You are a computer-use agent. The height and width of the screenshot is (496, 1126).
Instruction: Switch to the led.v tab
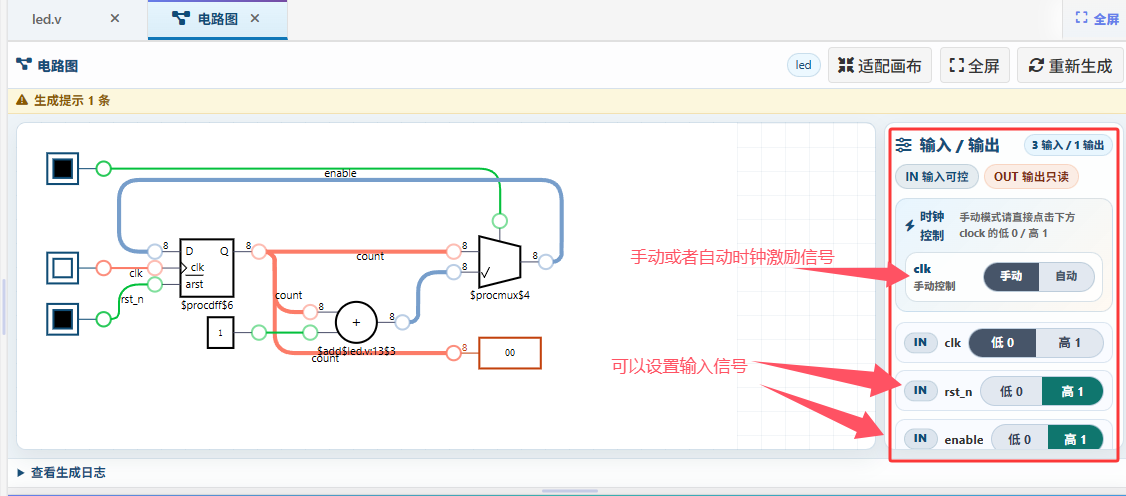[47, 19]
